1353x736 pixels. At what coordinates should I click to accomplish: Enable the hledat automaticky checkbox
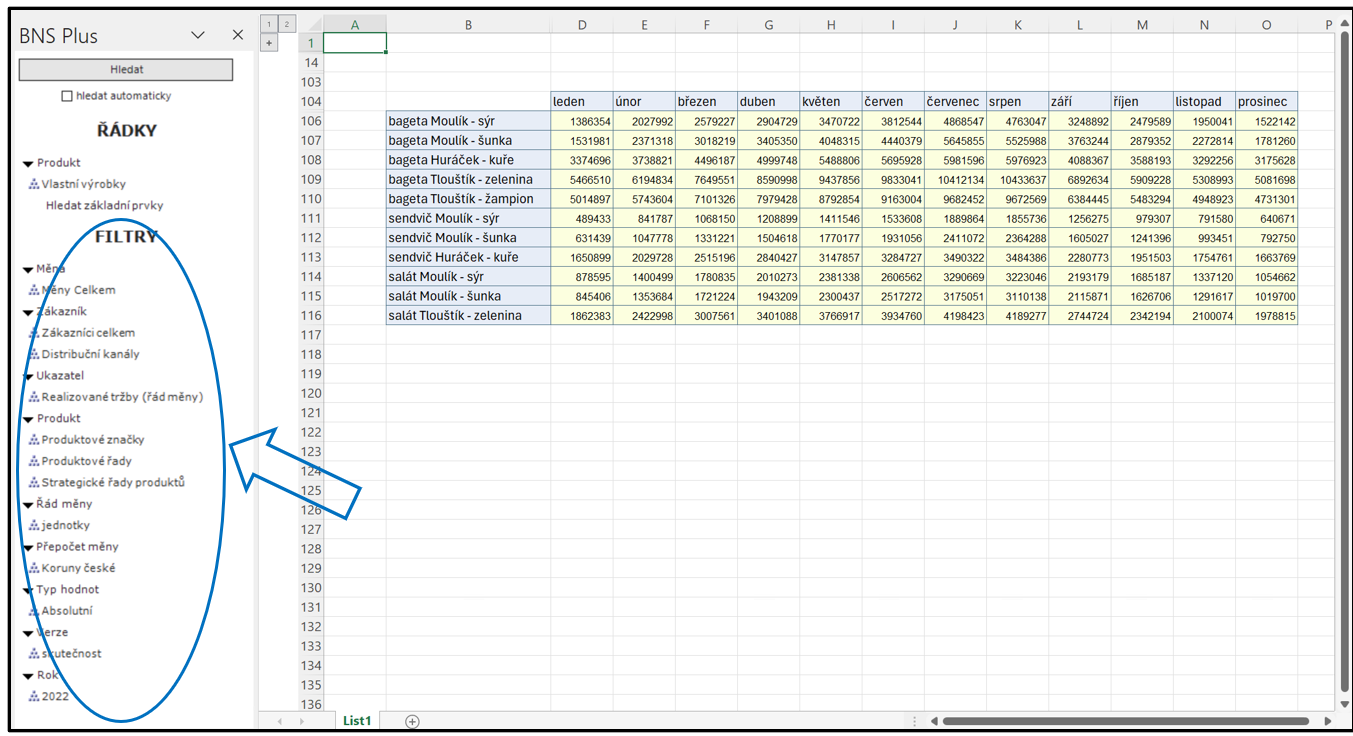point(67,96)
